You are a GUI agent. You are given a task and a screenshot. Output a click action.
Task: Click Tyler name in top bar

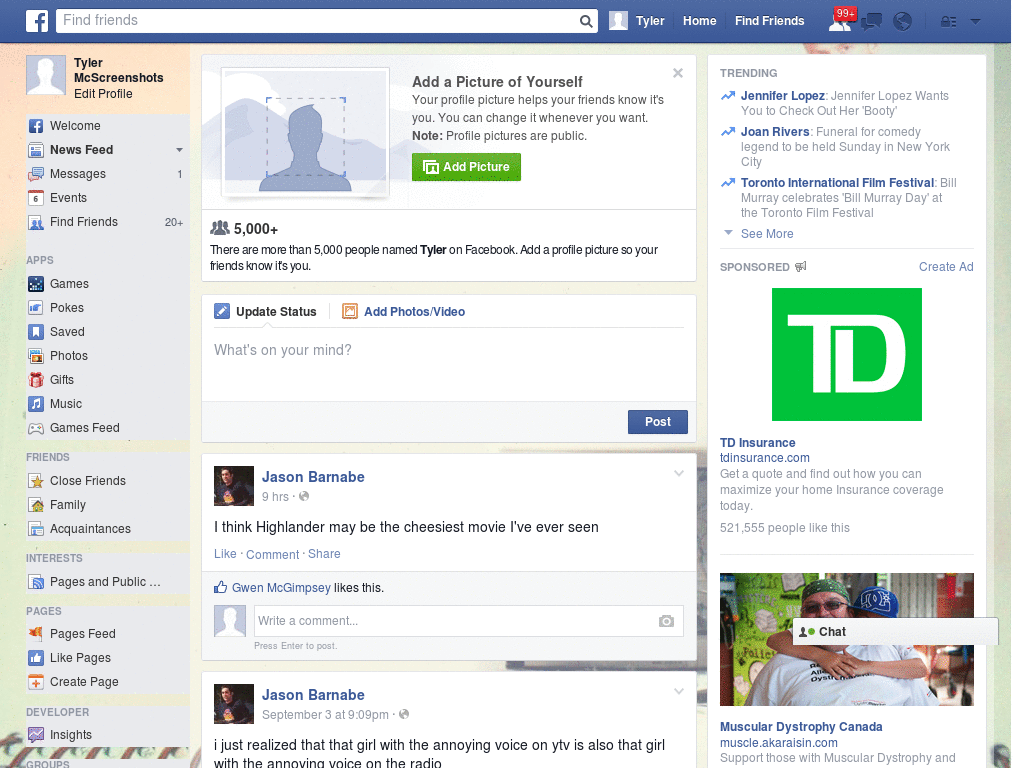pos(650,21)
